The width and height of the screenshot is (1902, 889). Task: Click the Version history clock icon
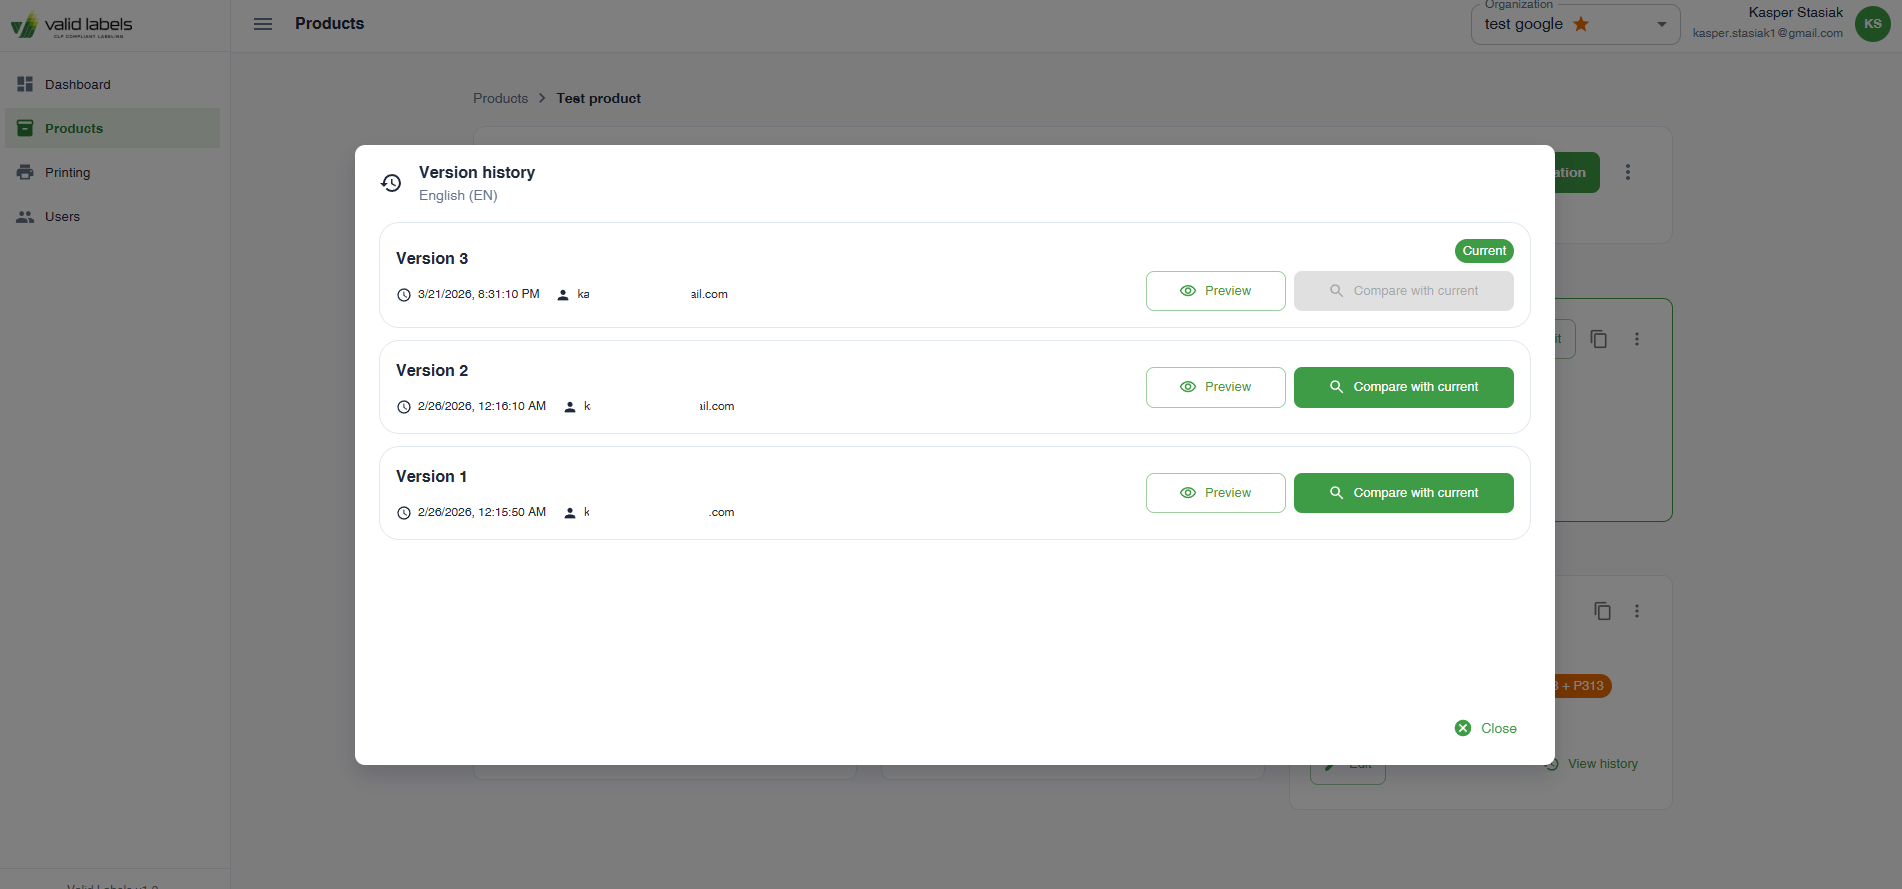coord(391,182)
